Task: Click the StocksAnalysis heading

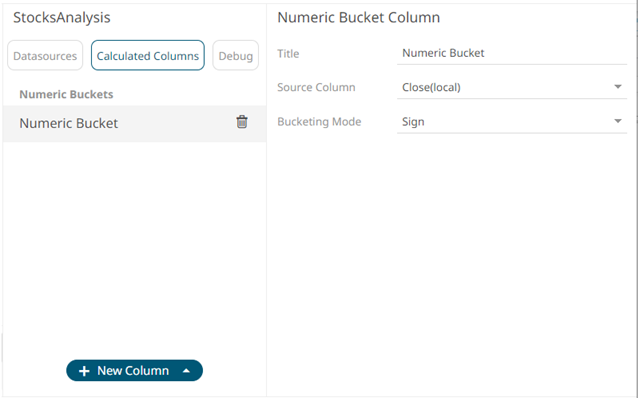Action: pos(62,18)
